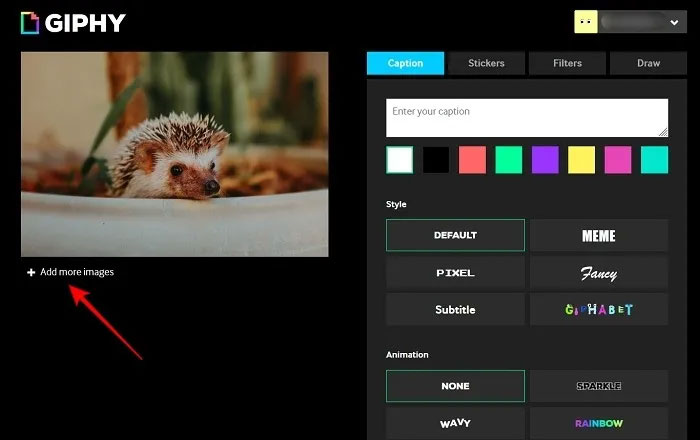Select the Subtitle caption style

pos(455,310)
